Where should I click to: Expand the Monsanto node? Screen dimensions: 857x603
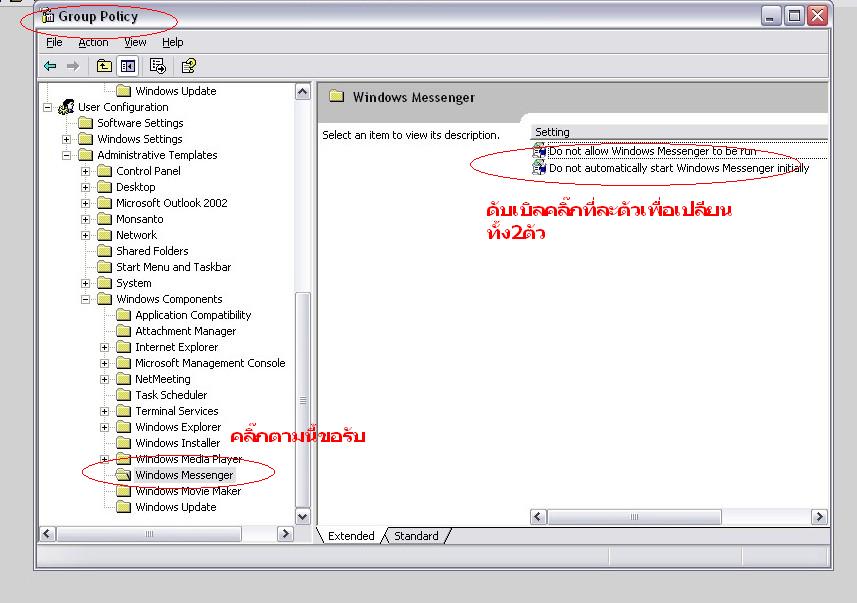[85, 219]
